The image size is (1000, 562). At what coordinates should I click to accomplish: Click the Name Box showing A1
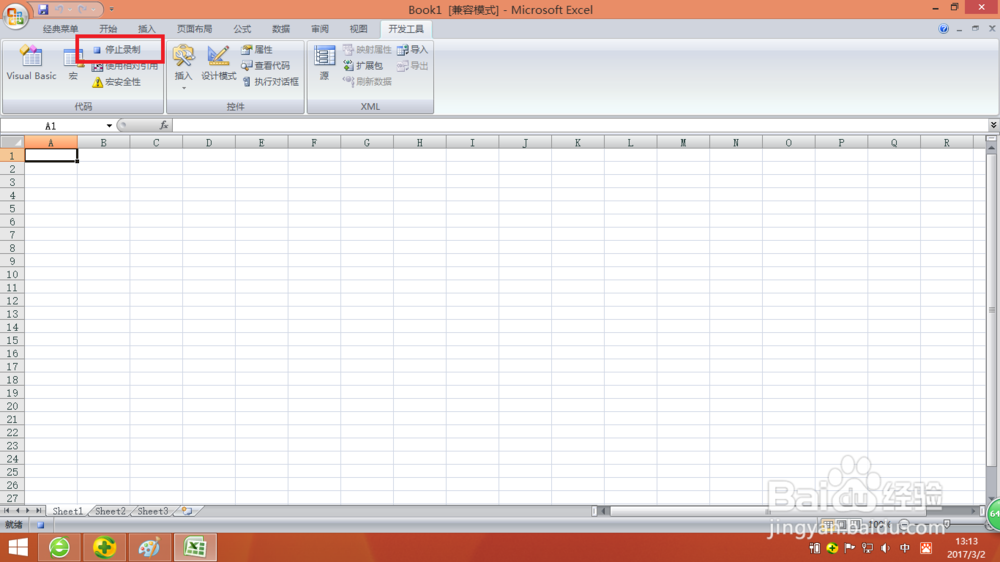52,126
